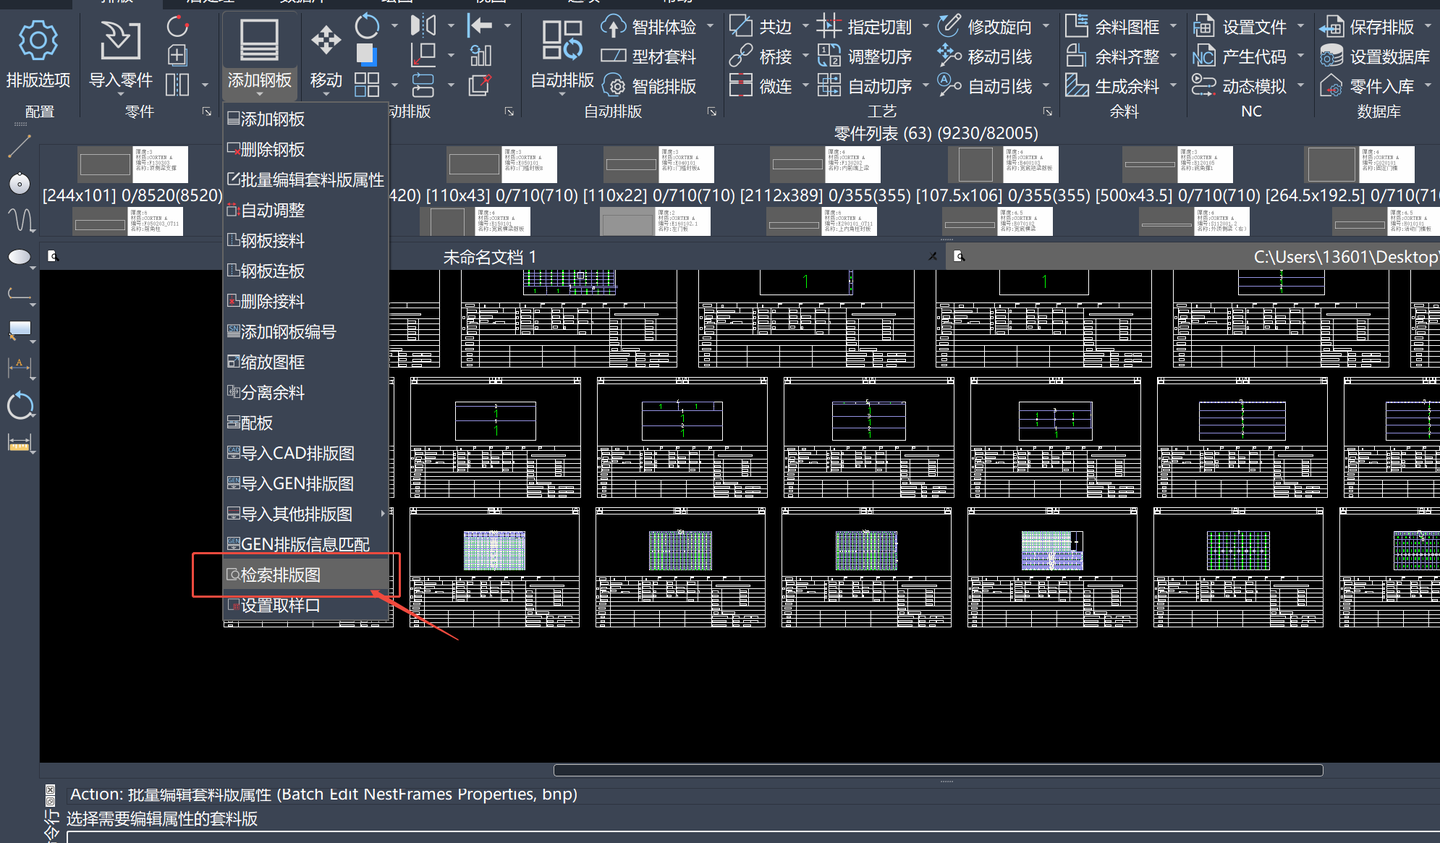Screen dimensions: 1440x843
Task: Click the 生成余料 button
Action: pyautogui.click(x=1112, y=86)
